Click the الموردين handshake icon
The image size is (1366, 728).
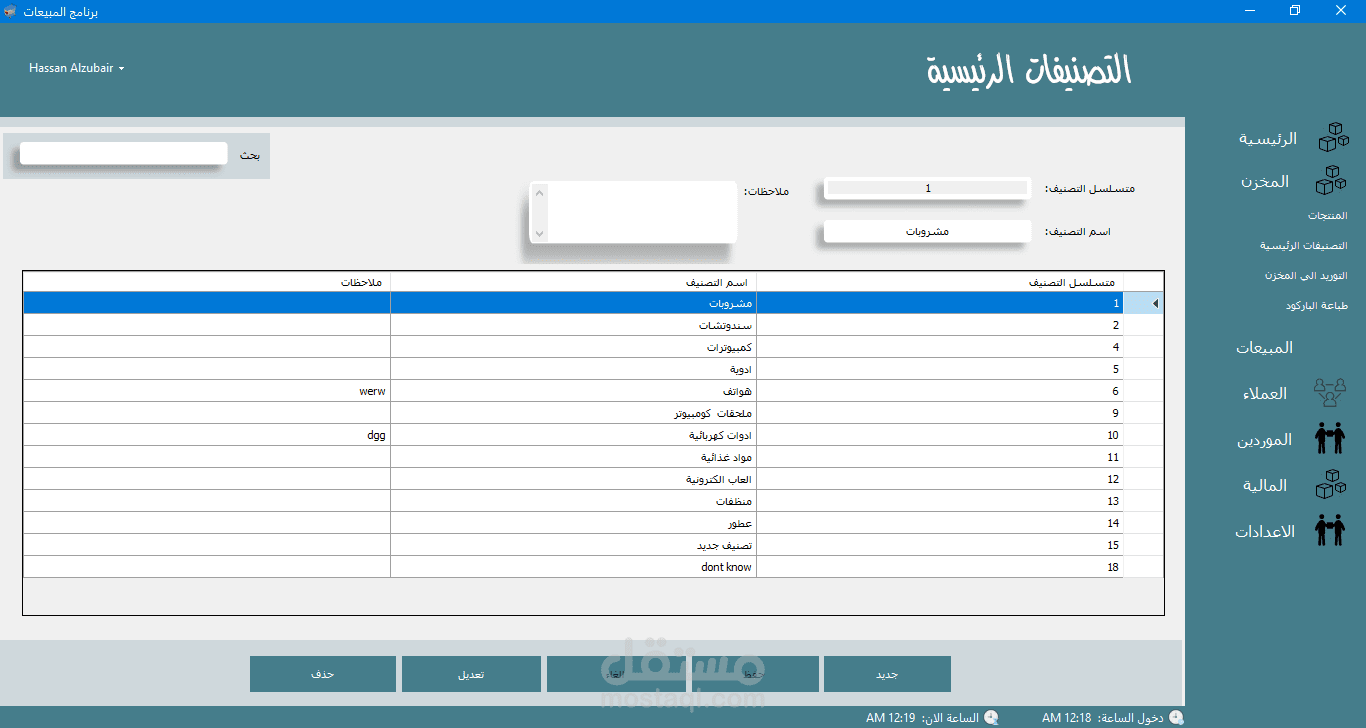(x=1329, y=438)
